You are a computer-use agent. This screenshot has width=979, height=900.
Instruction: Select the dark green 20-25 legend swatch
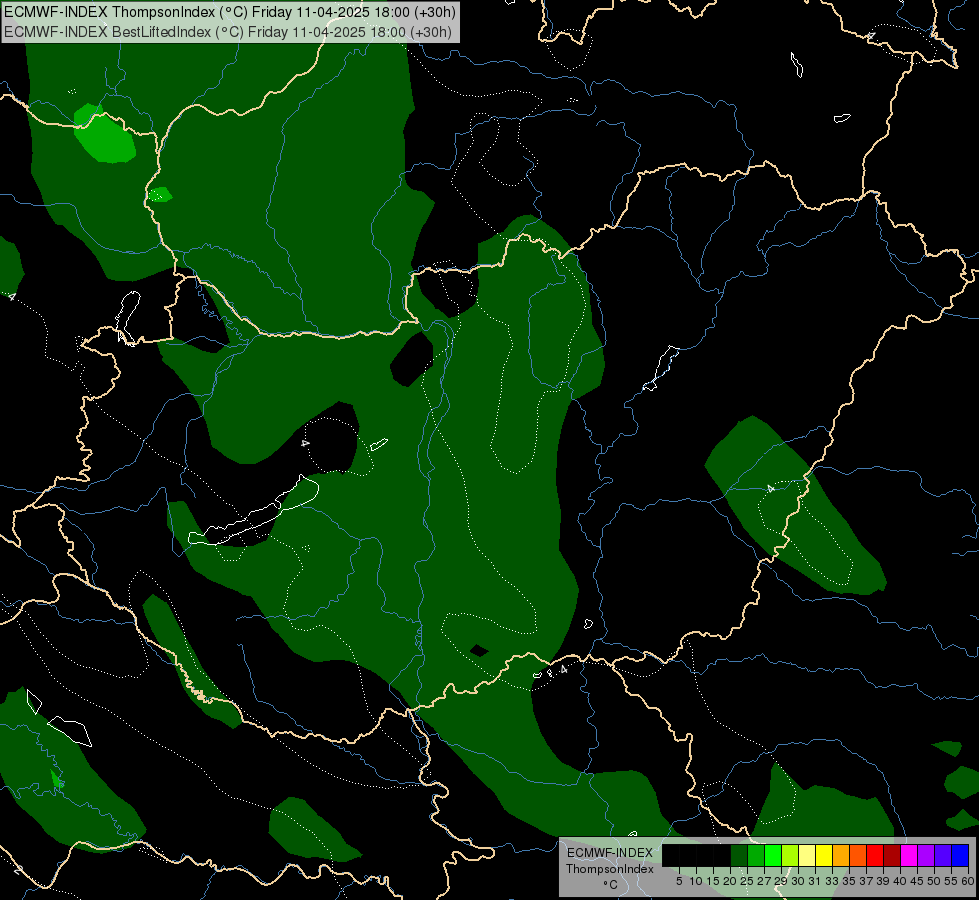[x=739, y=855]
